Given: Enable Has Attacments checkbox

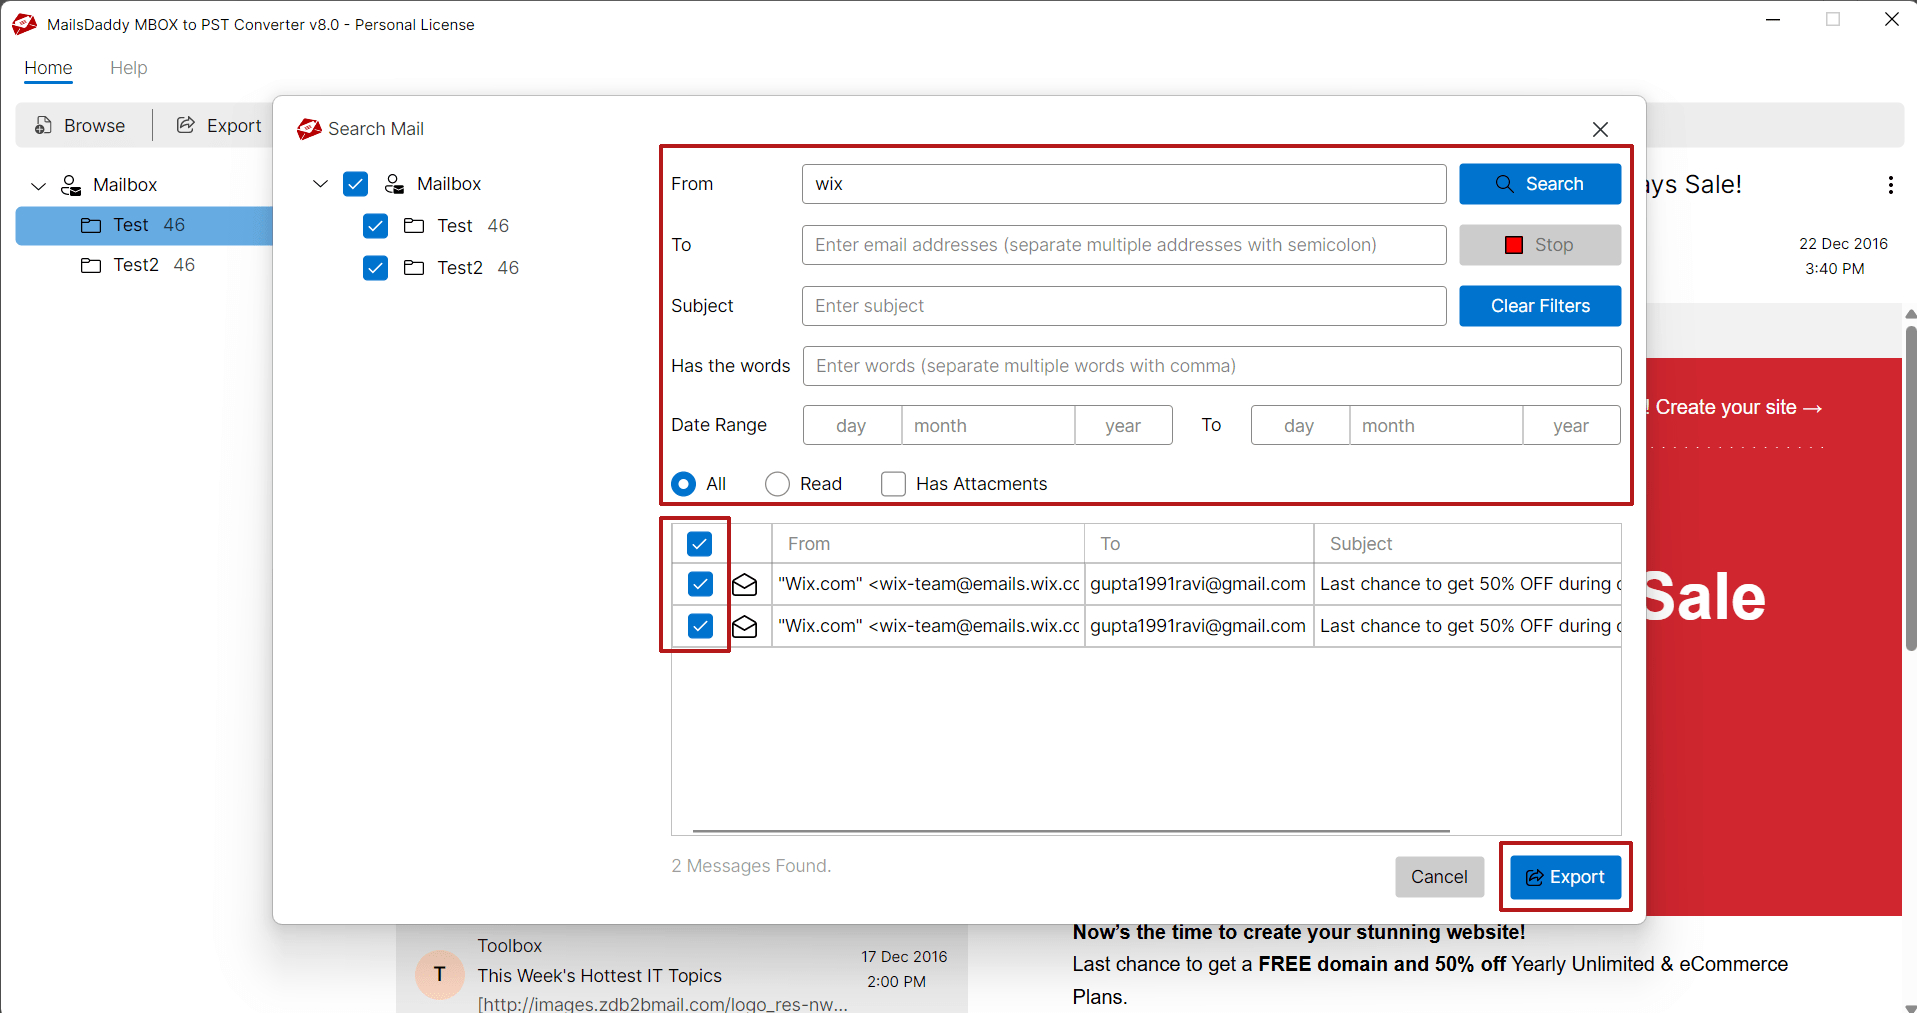Looking at the screenshot, I should [x=893, y=484].
